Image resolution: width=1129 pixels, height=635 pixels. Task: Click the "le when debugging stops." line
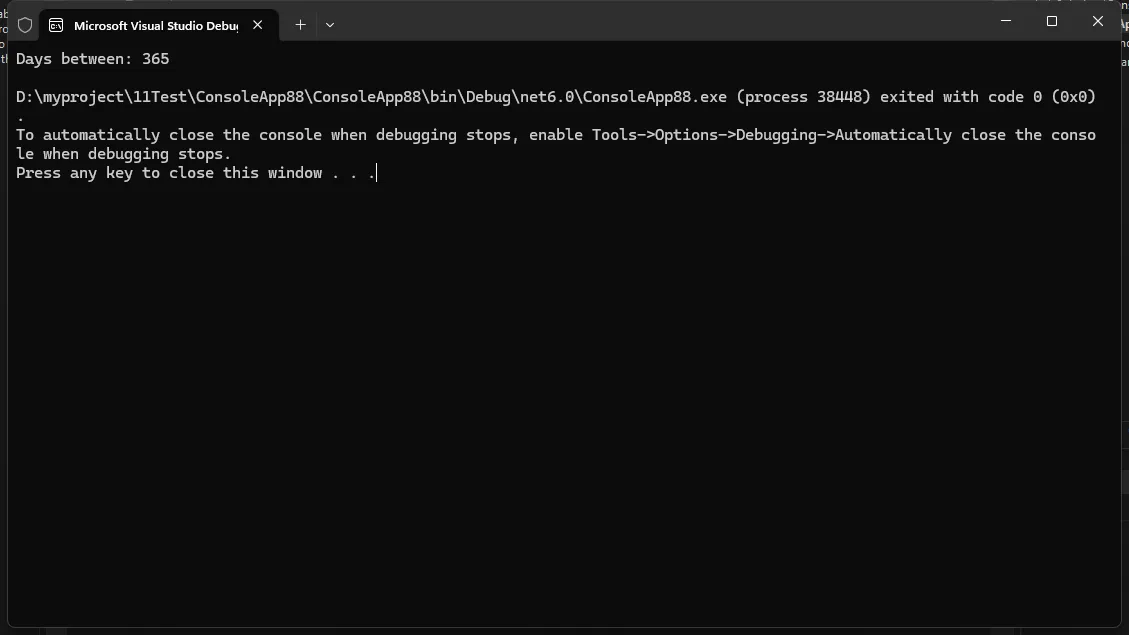tap(123, 154)
